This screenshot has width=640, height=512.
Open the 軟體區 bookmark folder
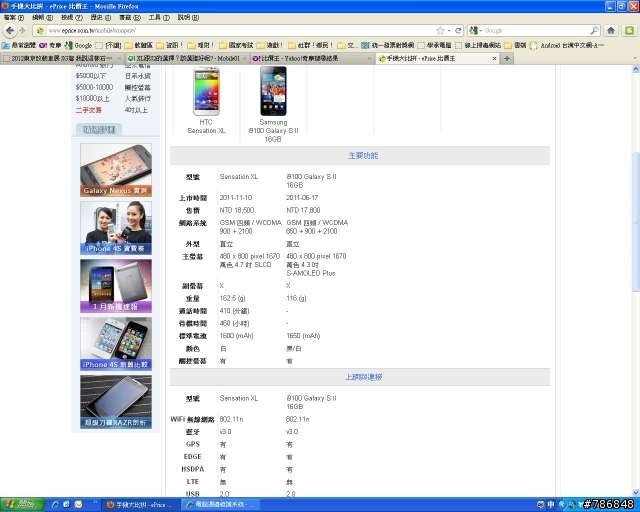click(x=139, y=45)
